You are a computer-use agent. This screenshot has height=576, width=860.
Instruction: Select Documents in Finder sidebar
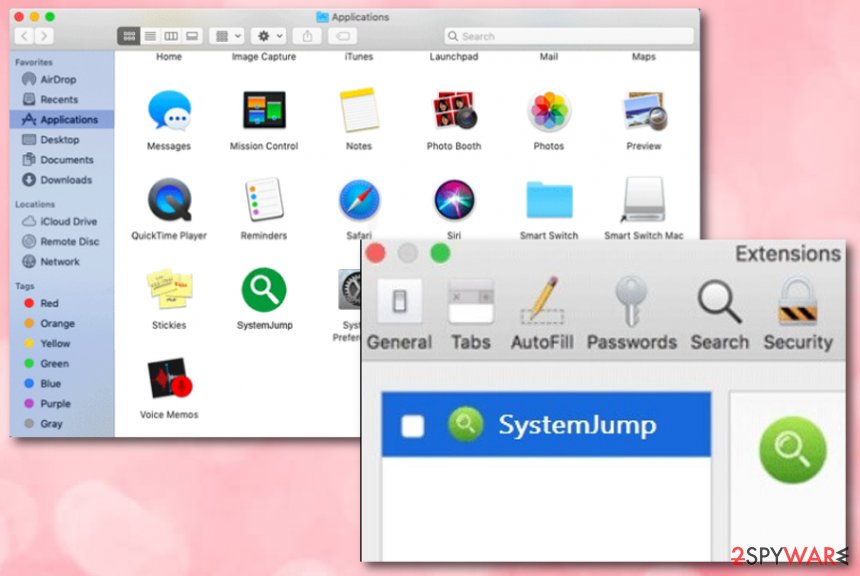point(61,160)
